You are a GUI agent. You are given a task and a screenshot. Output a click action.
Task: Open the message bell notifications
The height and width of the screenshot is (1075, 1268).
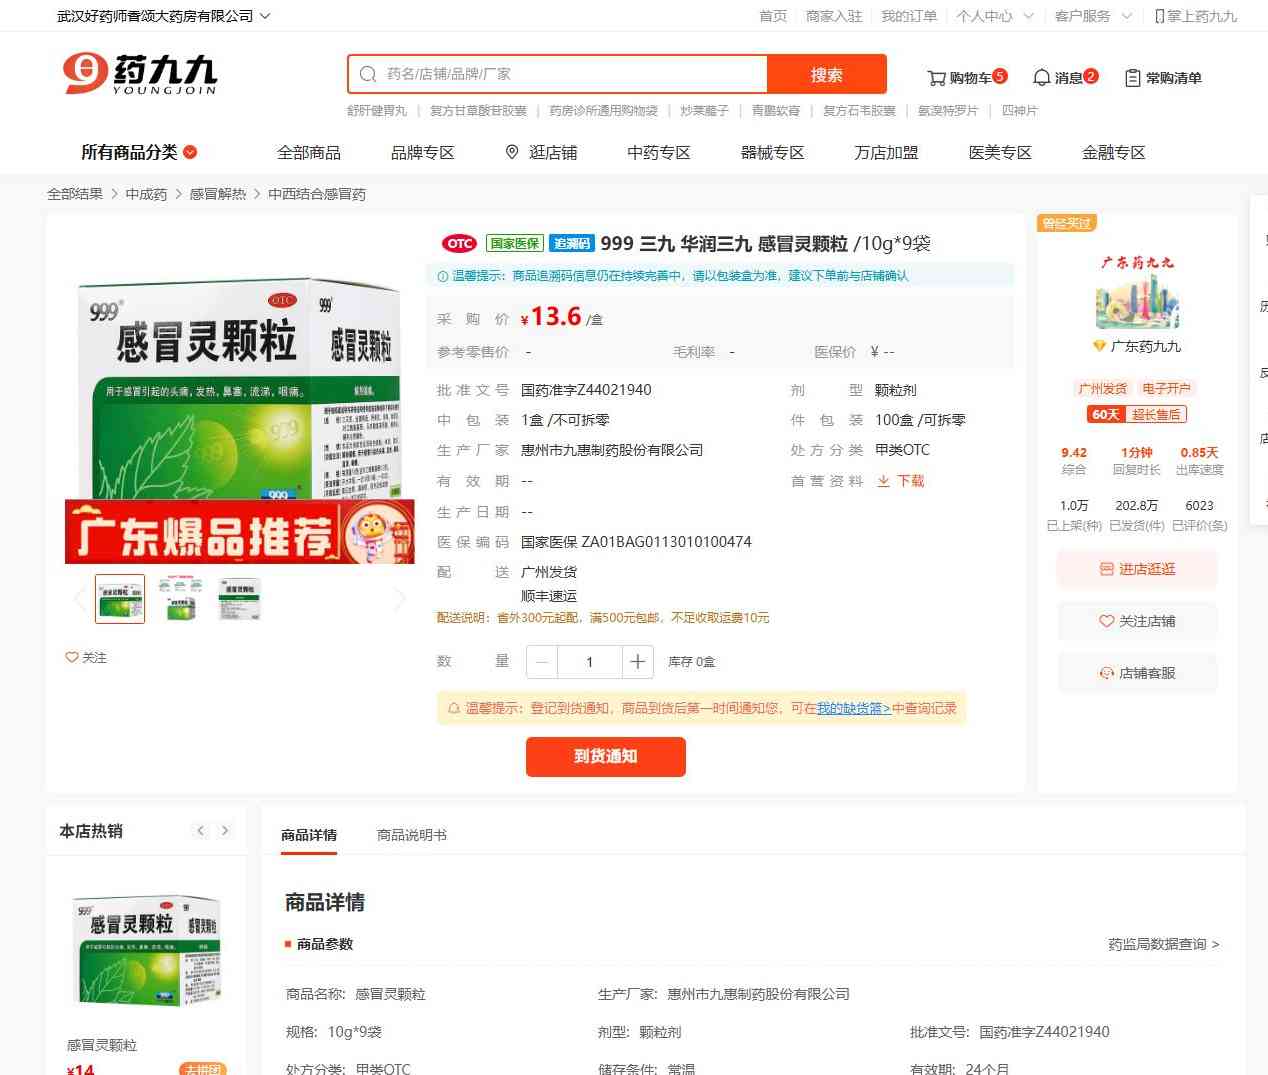pyautogui.click(x=1041, y=78)
